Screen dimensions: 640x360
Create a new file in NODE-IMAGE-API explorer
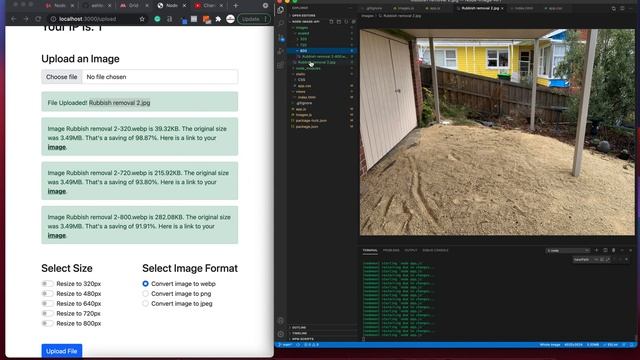pos(331,22)
